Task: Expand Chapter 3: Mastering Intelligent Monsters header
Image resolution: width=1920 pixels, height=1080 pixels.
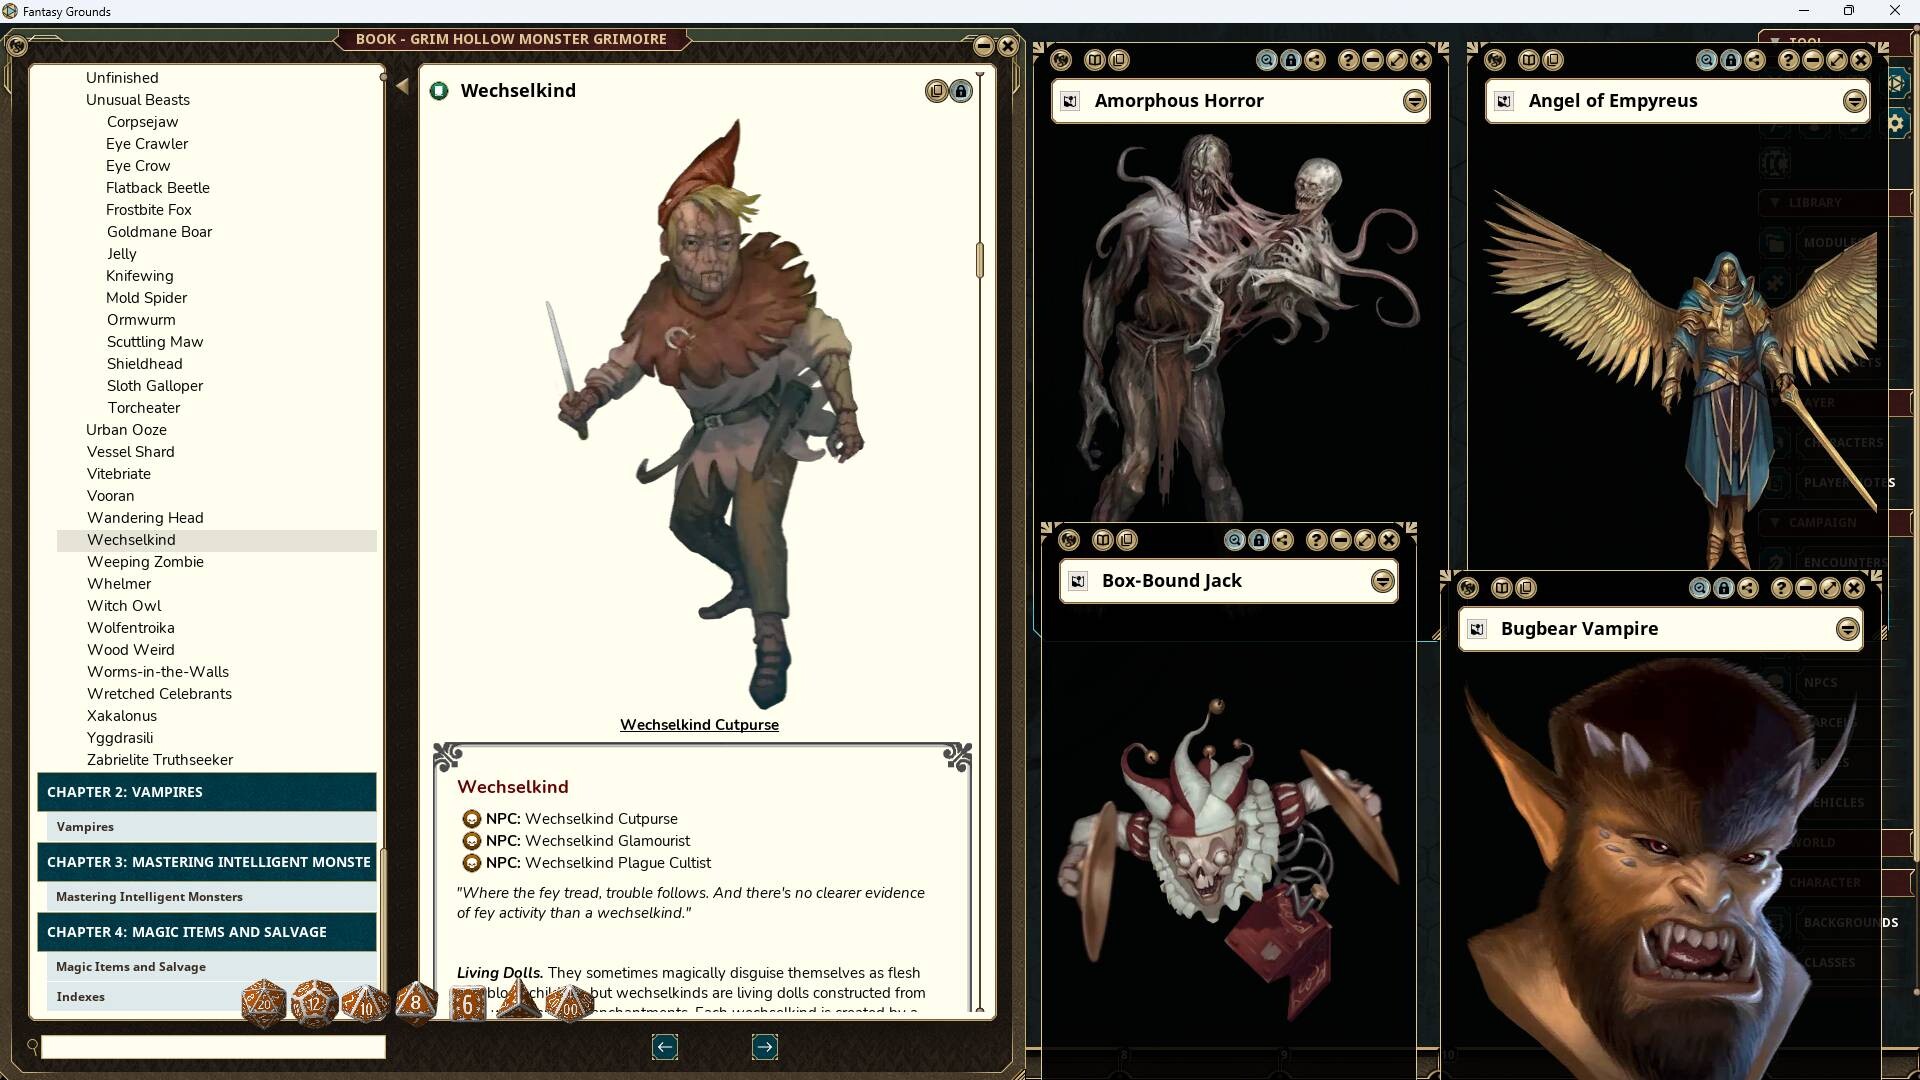Action: tap(207, 862)
